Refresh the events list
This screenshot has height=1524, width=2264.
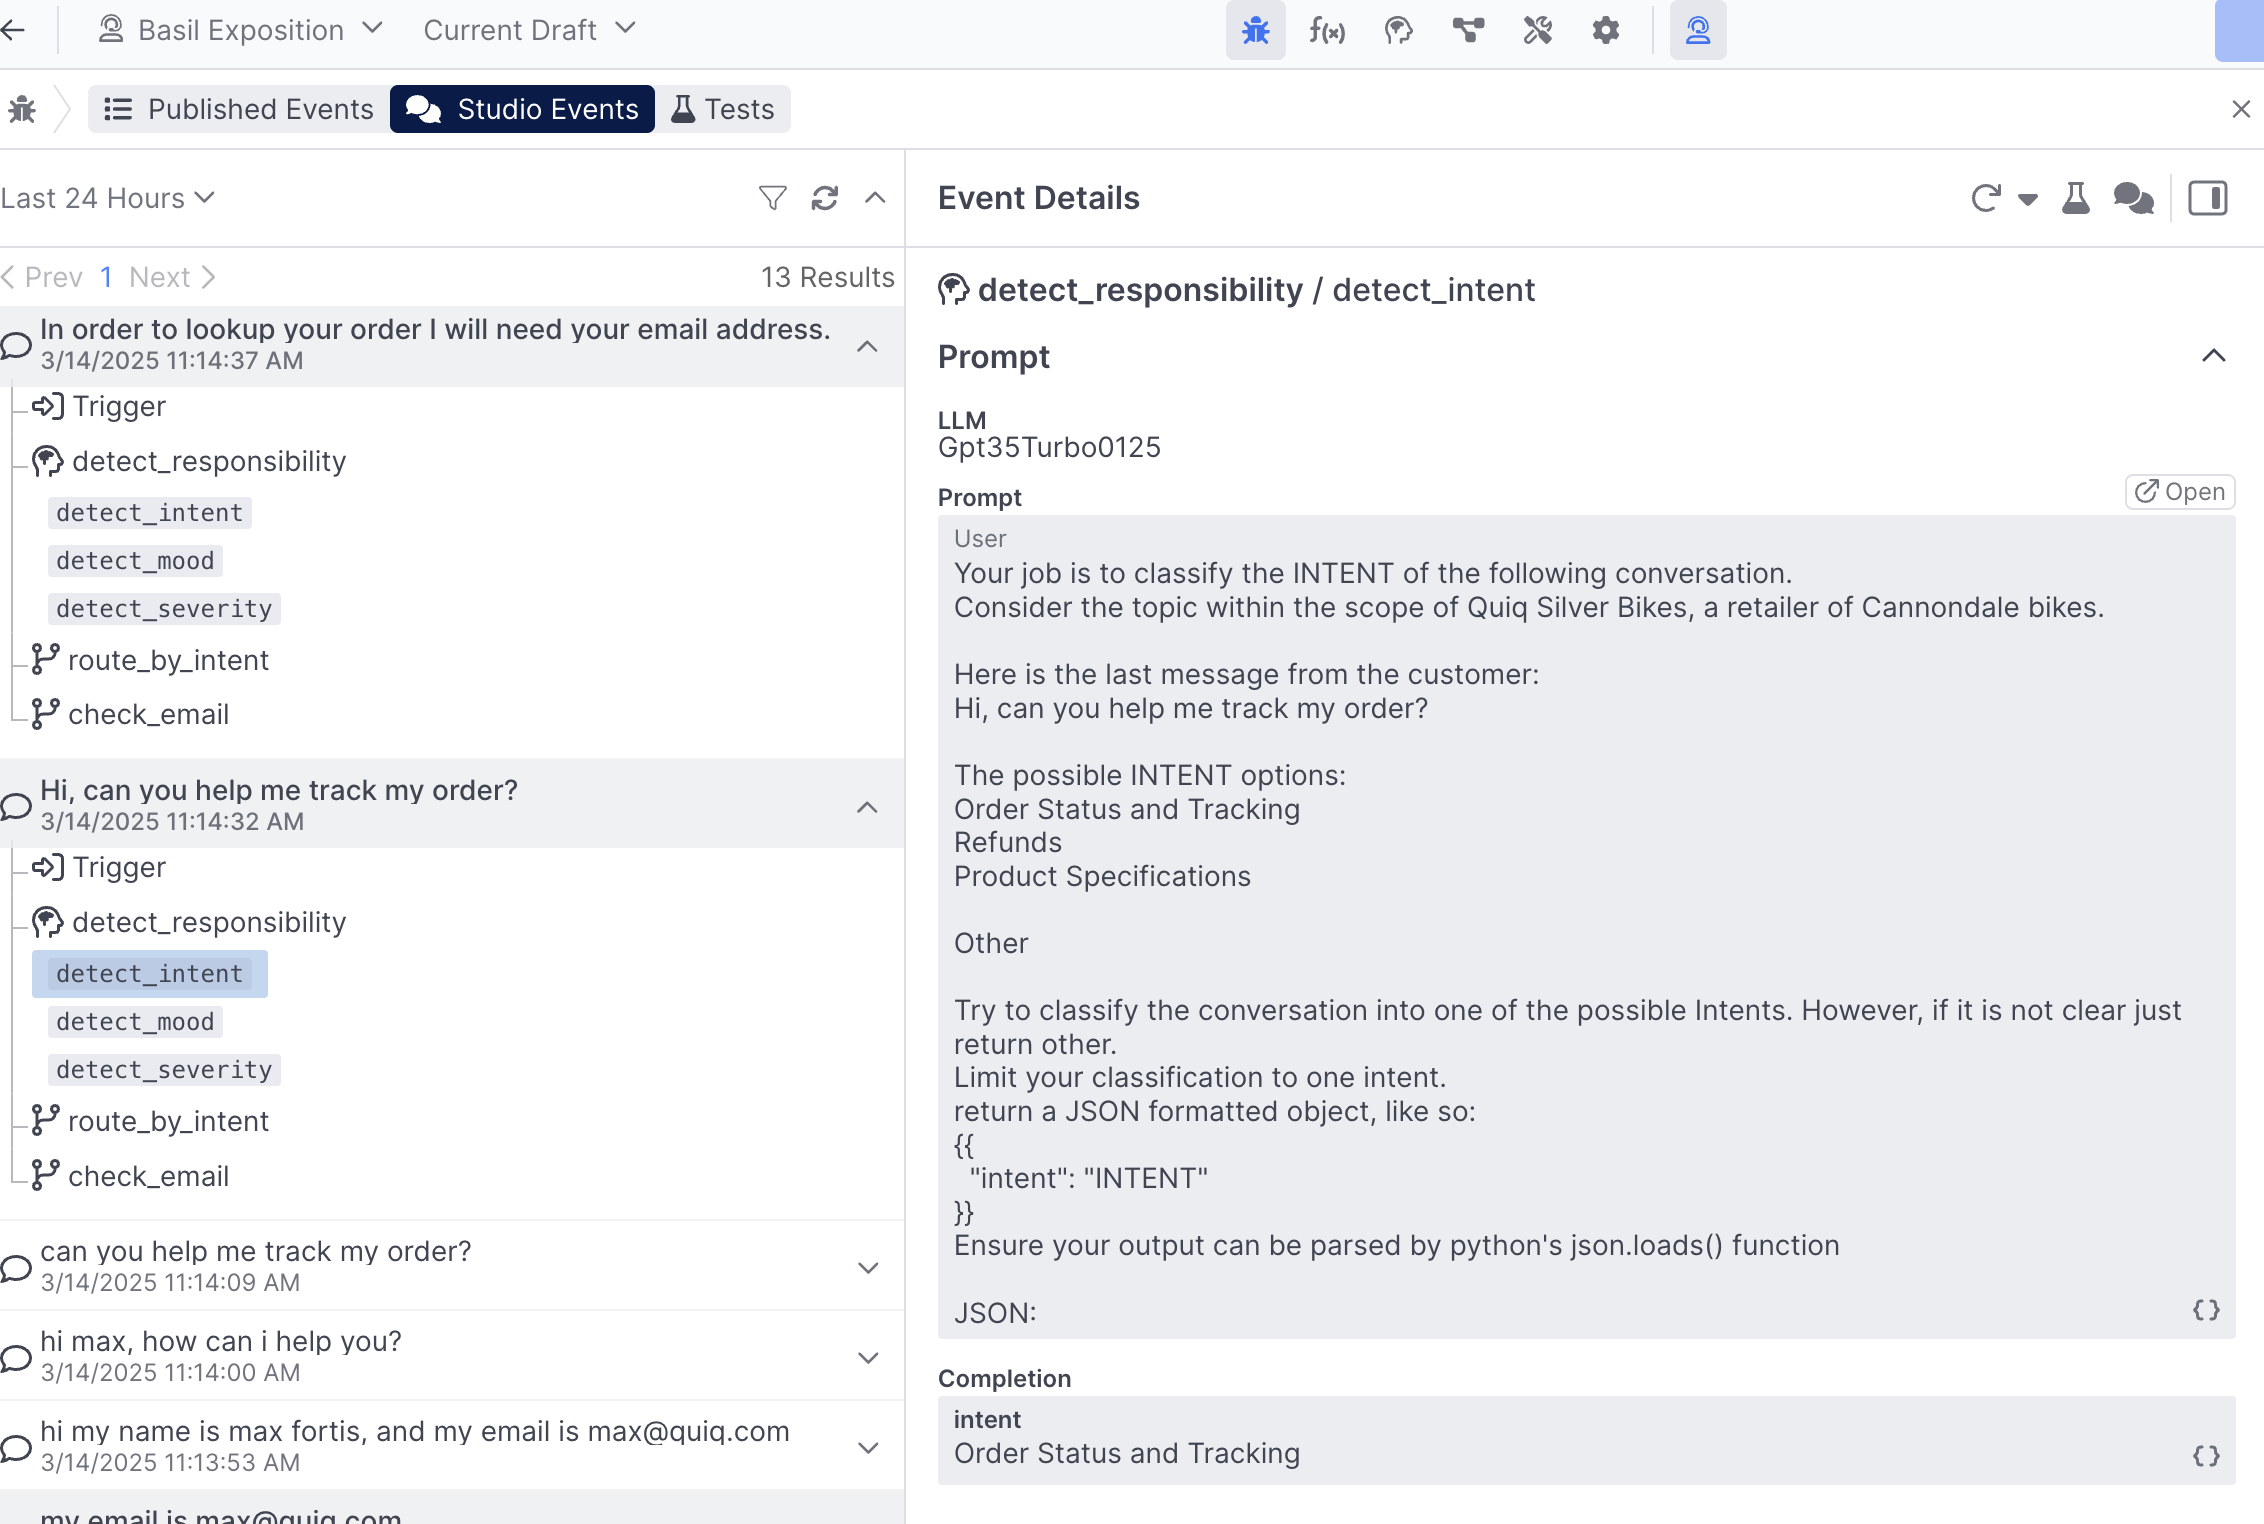tap(825, 198)
